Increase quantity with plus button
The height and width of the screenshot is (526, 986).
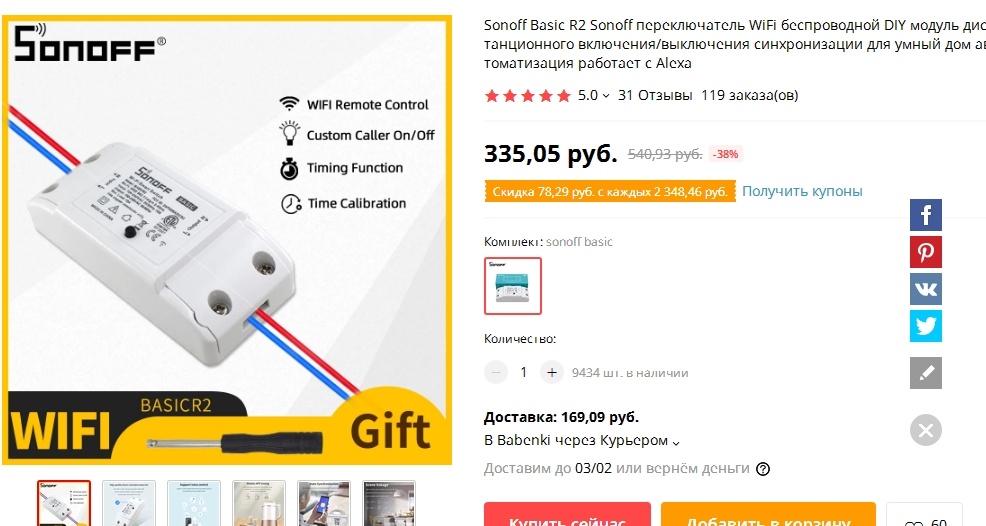pos(551,372)
